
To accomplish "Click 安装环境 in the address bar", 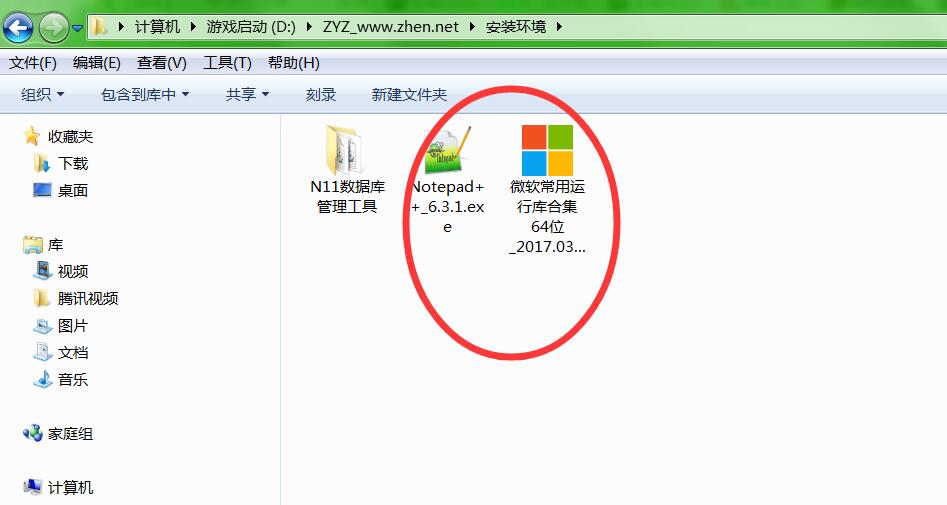I will point(516,27).
